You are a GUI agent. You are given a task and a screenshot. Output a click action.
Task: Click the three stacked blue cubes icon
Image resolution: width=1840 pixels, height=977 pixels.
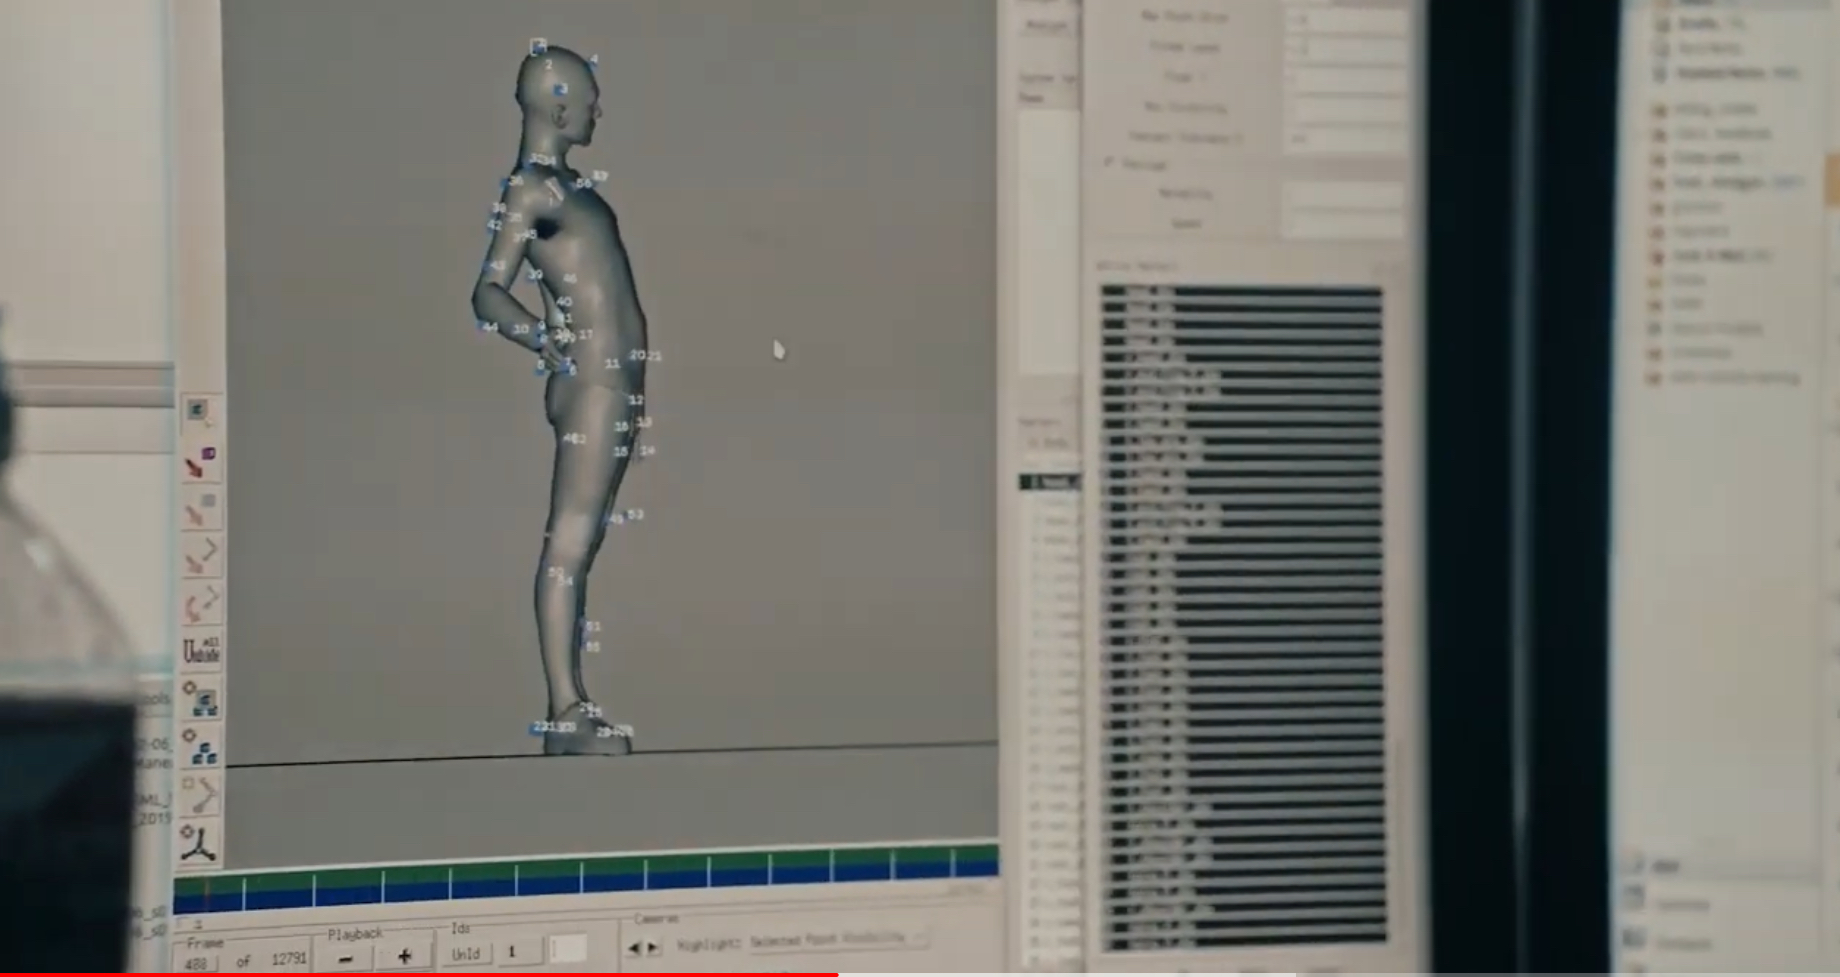(201, 747)
